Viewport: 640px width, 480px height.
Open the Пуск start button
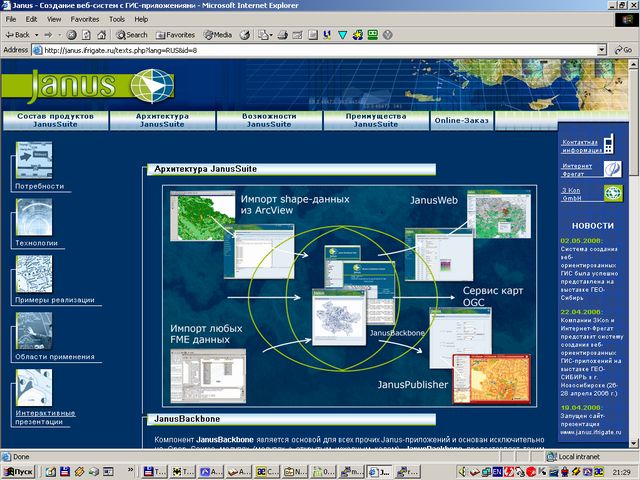click(18, 471)
